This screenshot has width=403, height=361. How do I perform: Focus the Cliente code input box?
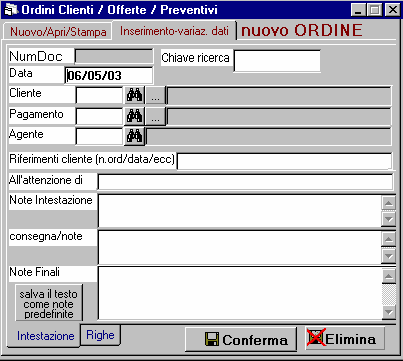coord(99,96)
